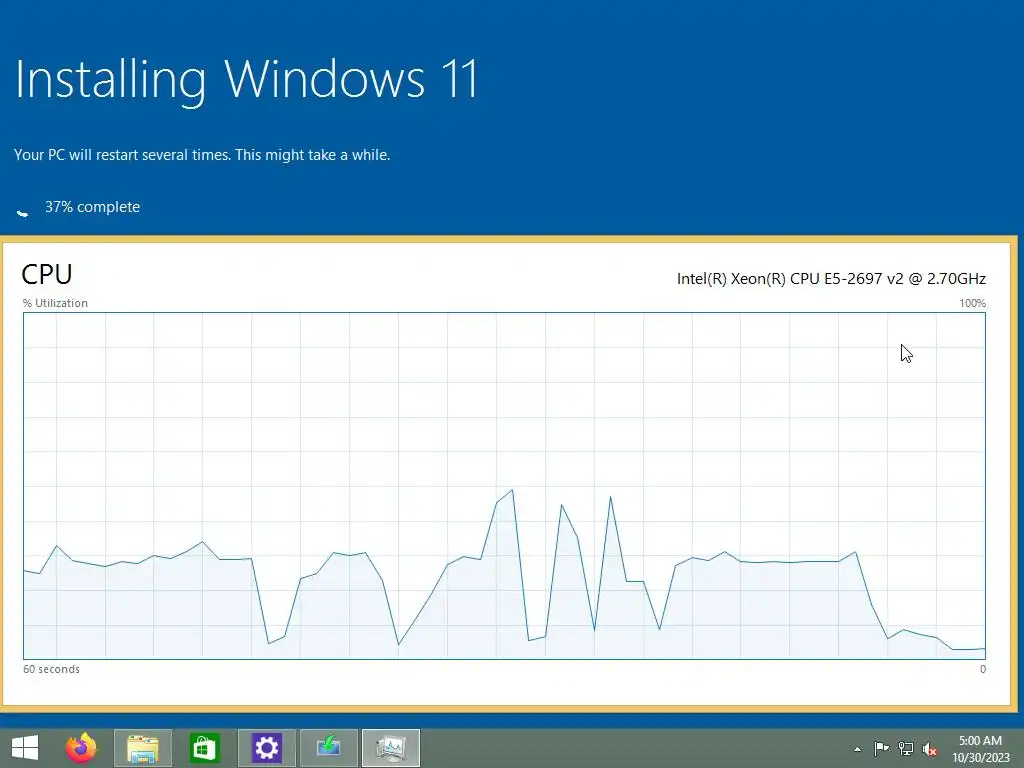Launch Firefox from the taskbar
This screenshot has width=1024, height=768.
pyautogui.click(x=81, y=748)
